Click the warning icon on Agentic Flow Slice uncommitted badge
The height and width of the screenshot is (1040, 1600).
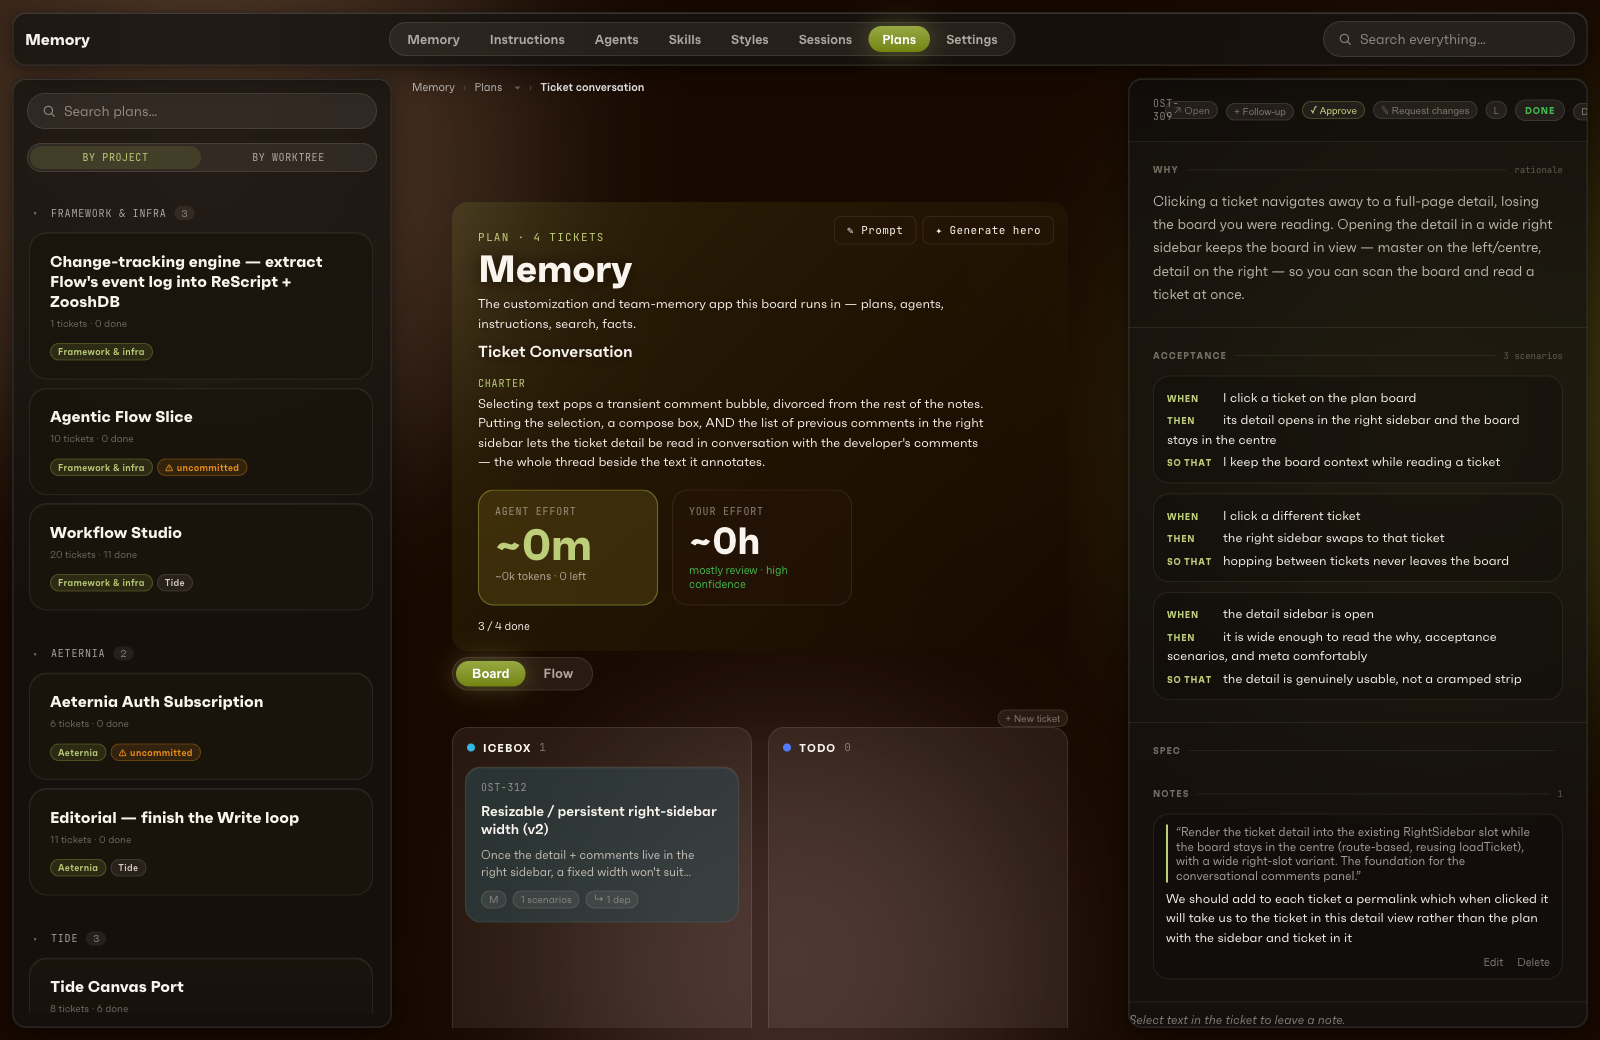169,468
